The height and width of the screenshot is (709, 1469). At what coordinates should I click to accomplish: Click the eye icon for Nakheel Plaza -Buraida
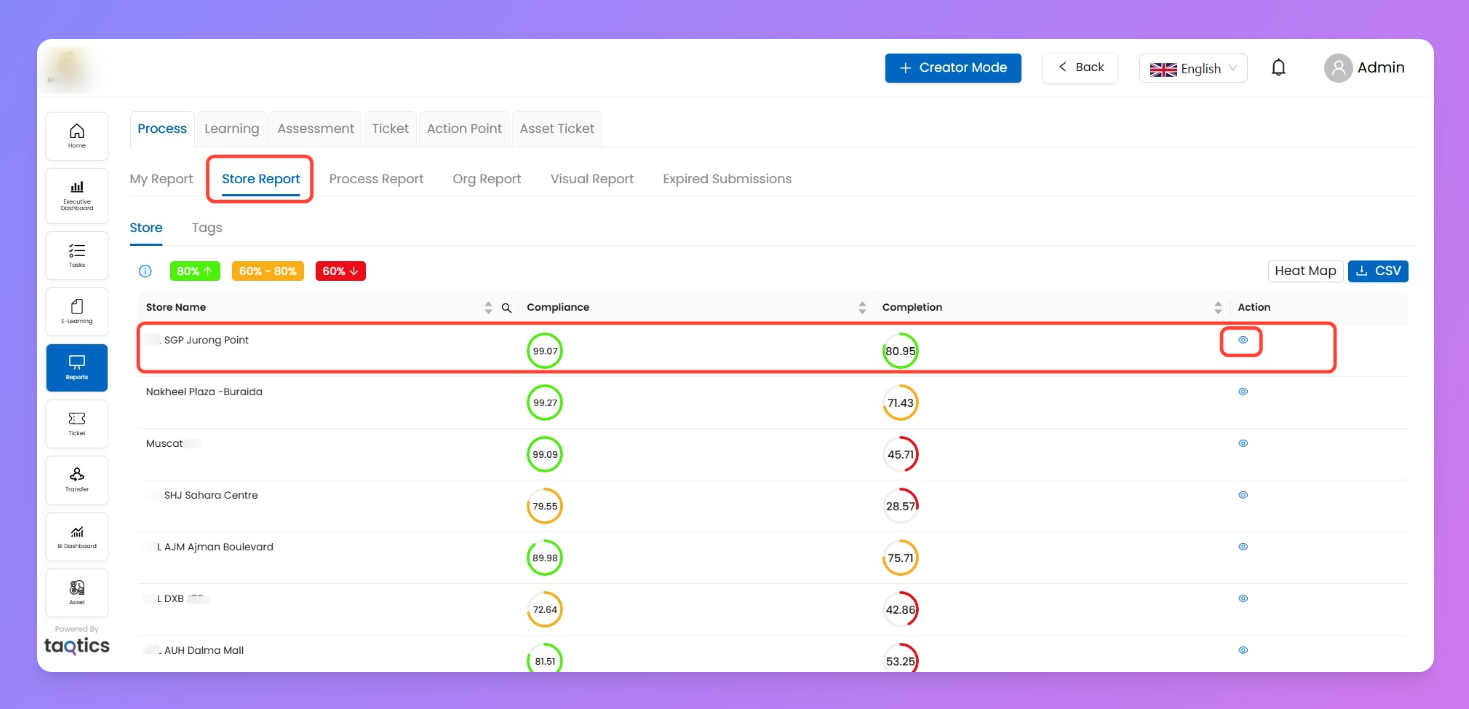click(1243, 392)
